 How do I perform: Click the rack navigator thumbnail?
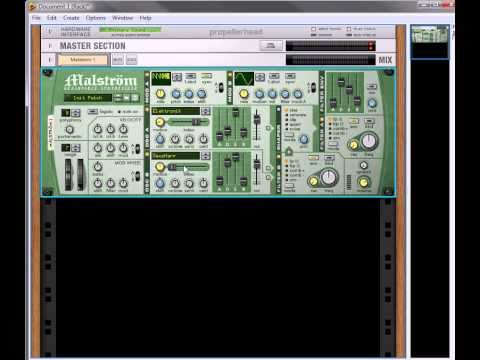429,41
